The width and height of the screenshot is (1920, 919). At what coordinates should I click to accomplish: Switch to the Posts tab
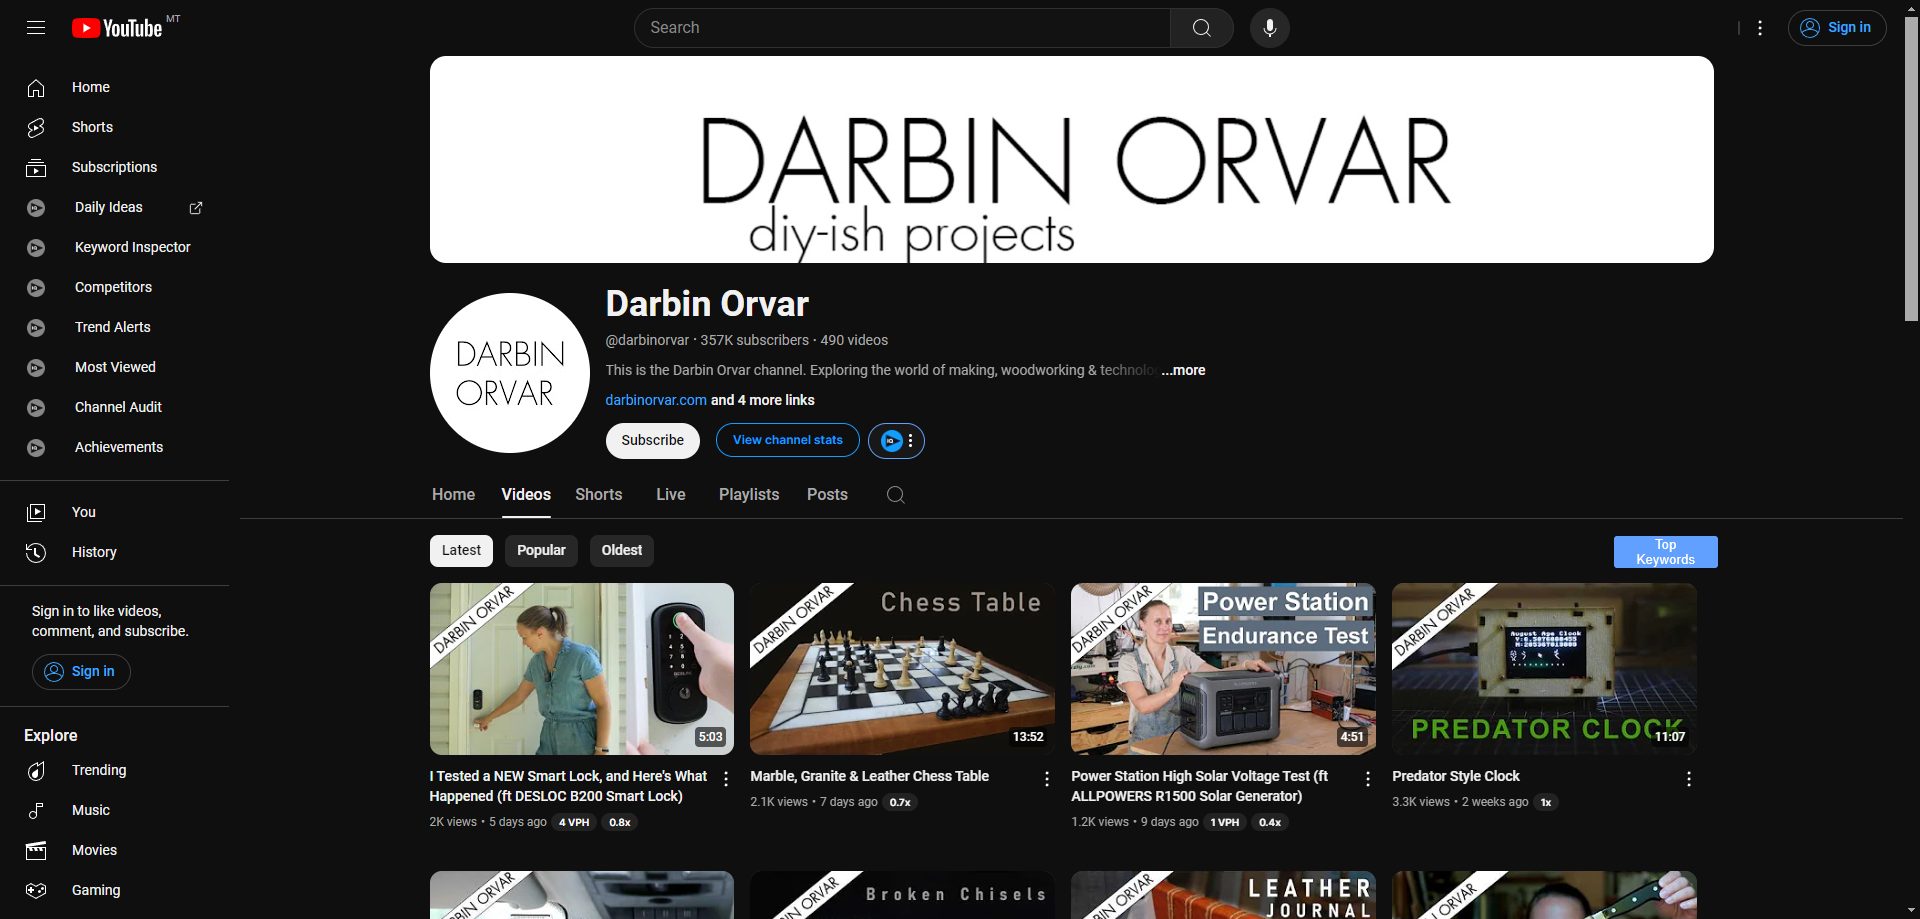point(827,495)
